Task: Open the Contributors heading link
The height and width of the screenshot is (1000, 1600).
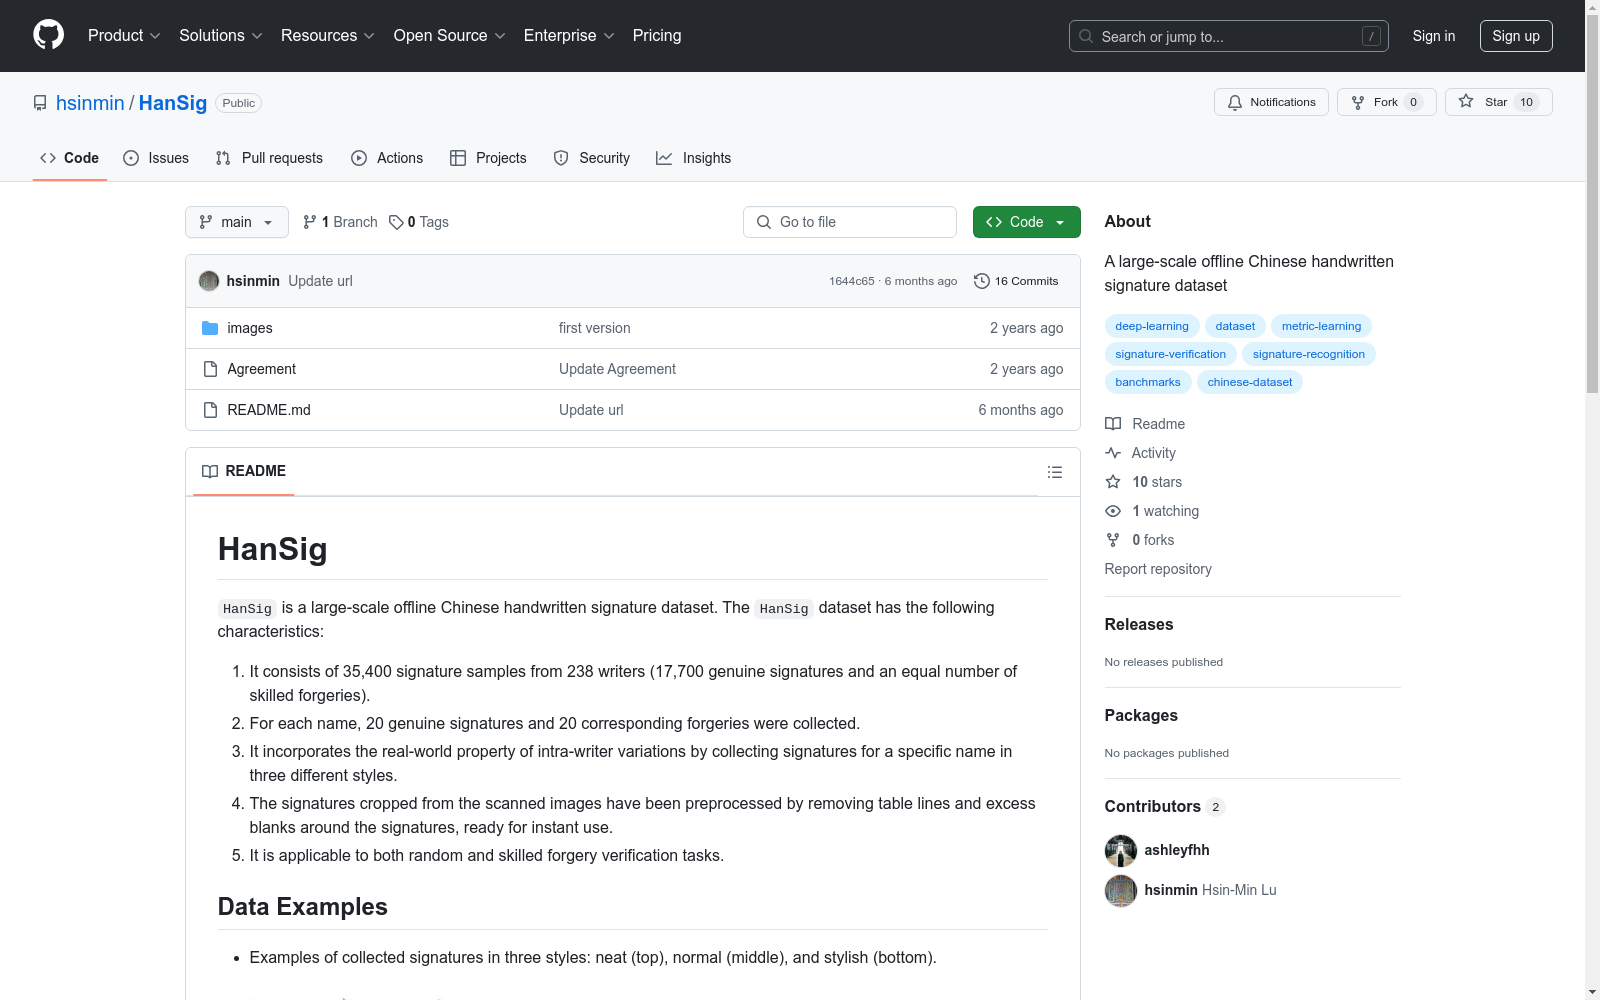Action: [x=1164, y=806]
